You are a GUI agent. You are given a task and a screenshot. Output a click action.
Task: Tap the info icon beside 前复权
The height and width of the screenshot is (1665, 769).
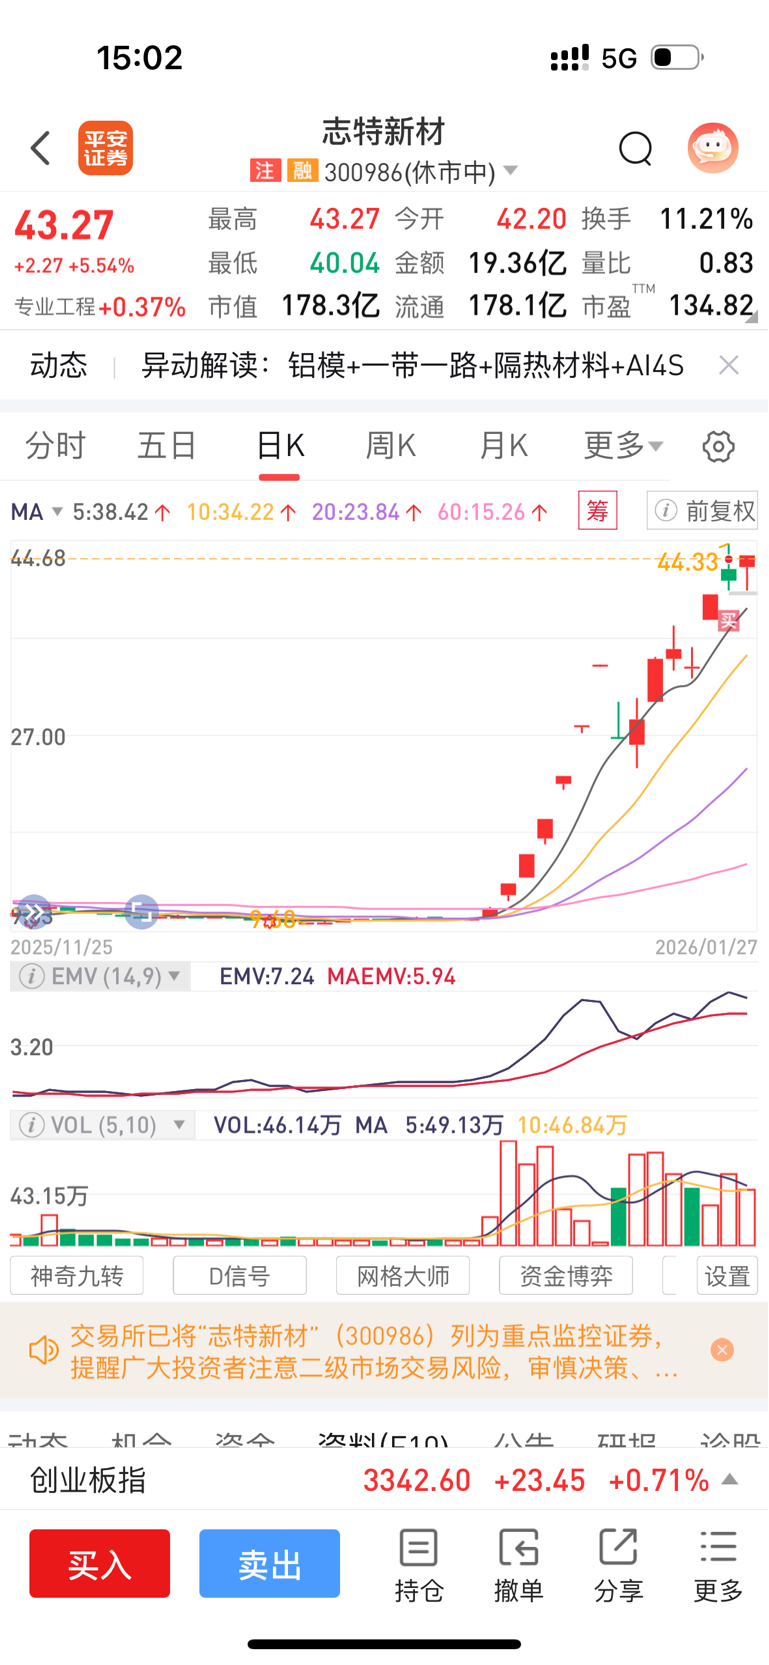point(665,511)
